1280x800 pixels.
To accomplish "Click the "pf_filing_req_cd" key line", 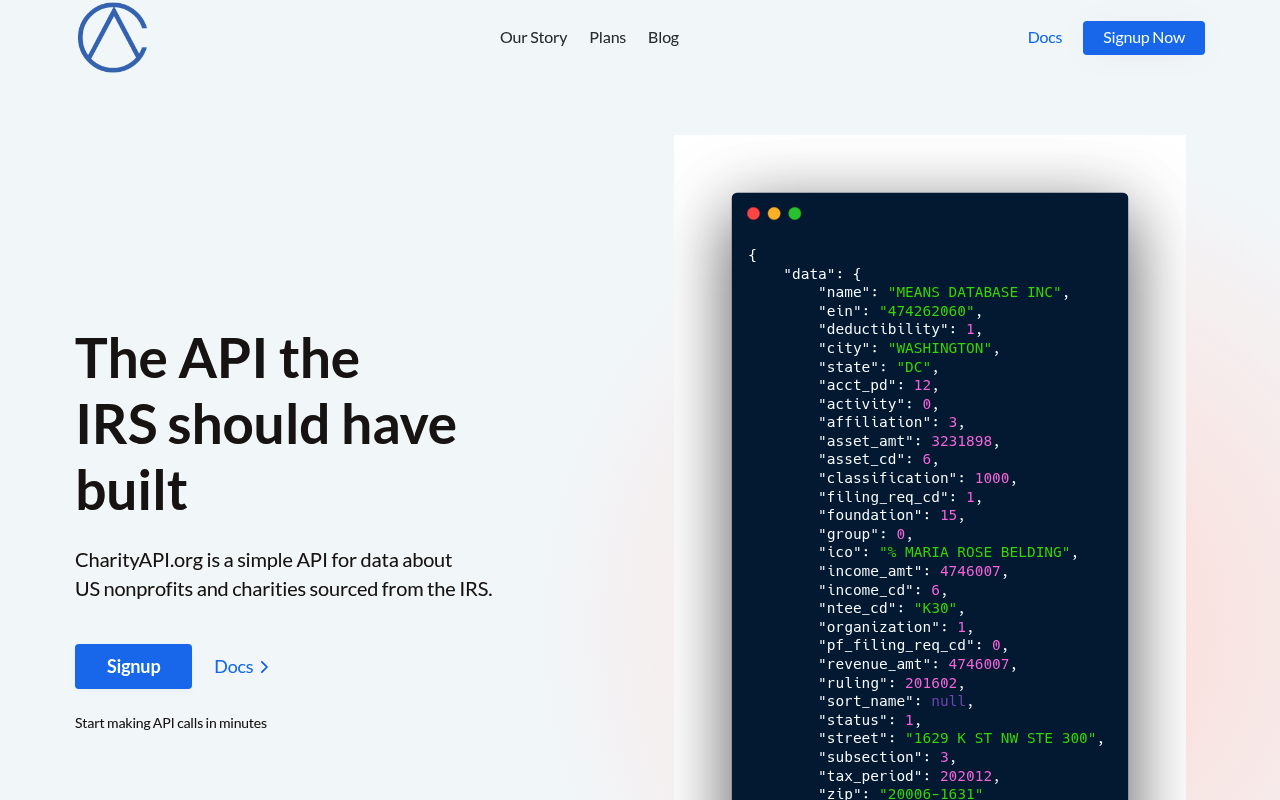I will (914, 645).
